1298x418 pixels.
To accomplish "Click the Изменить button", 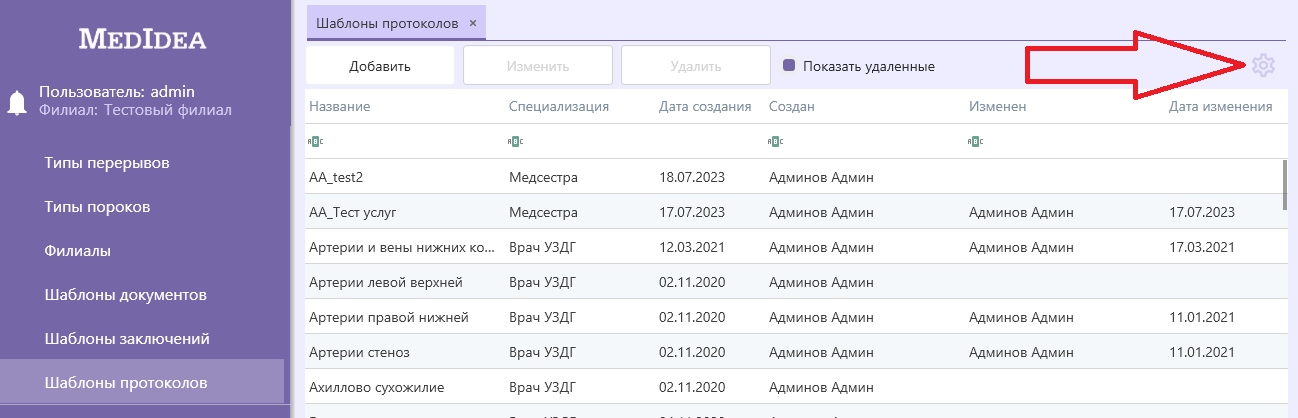I will click(538, 66).
